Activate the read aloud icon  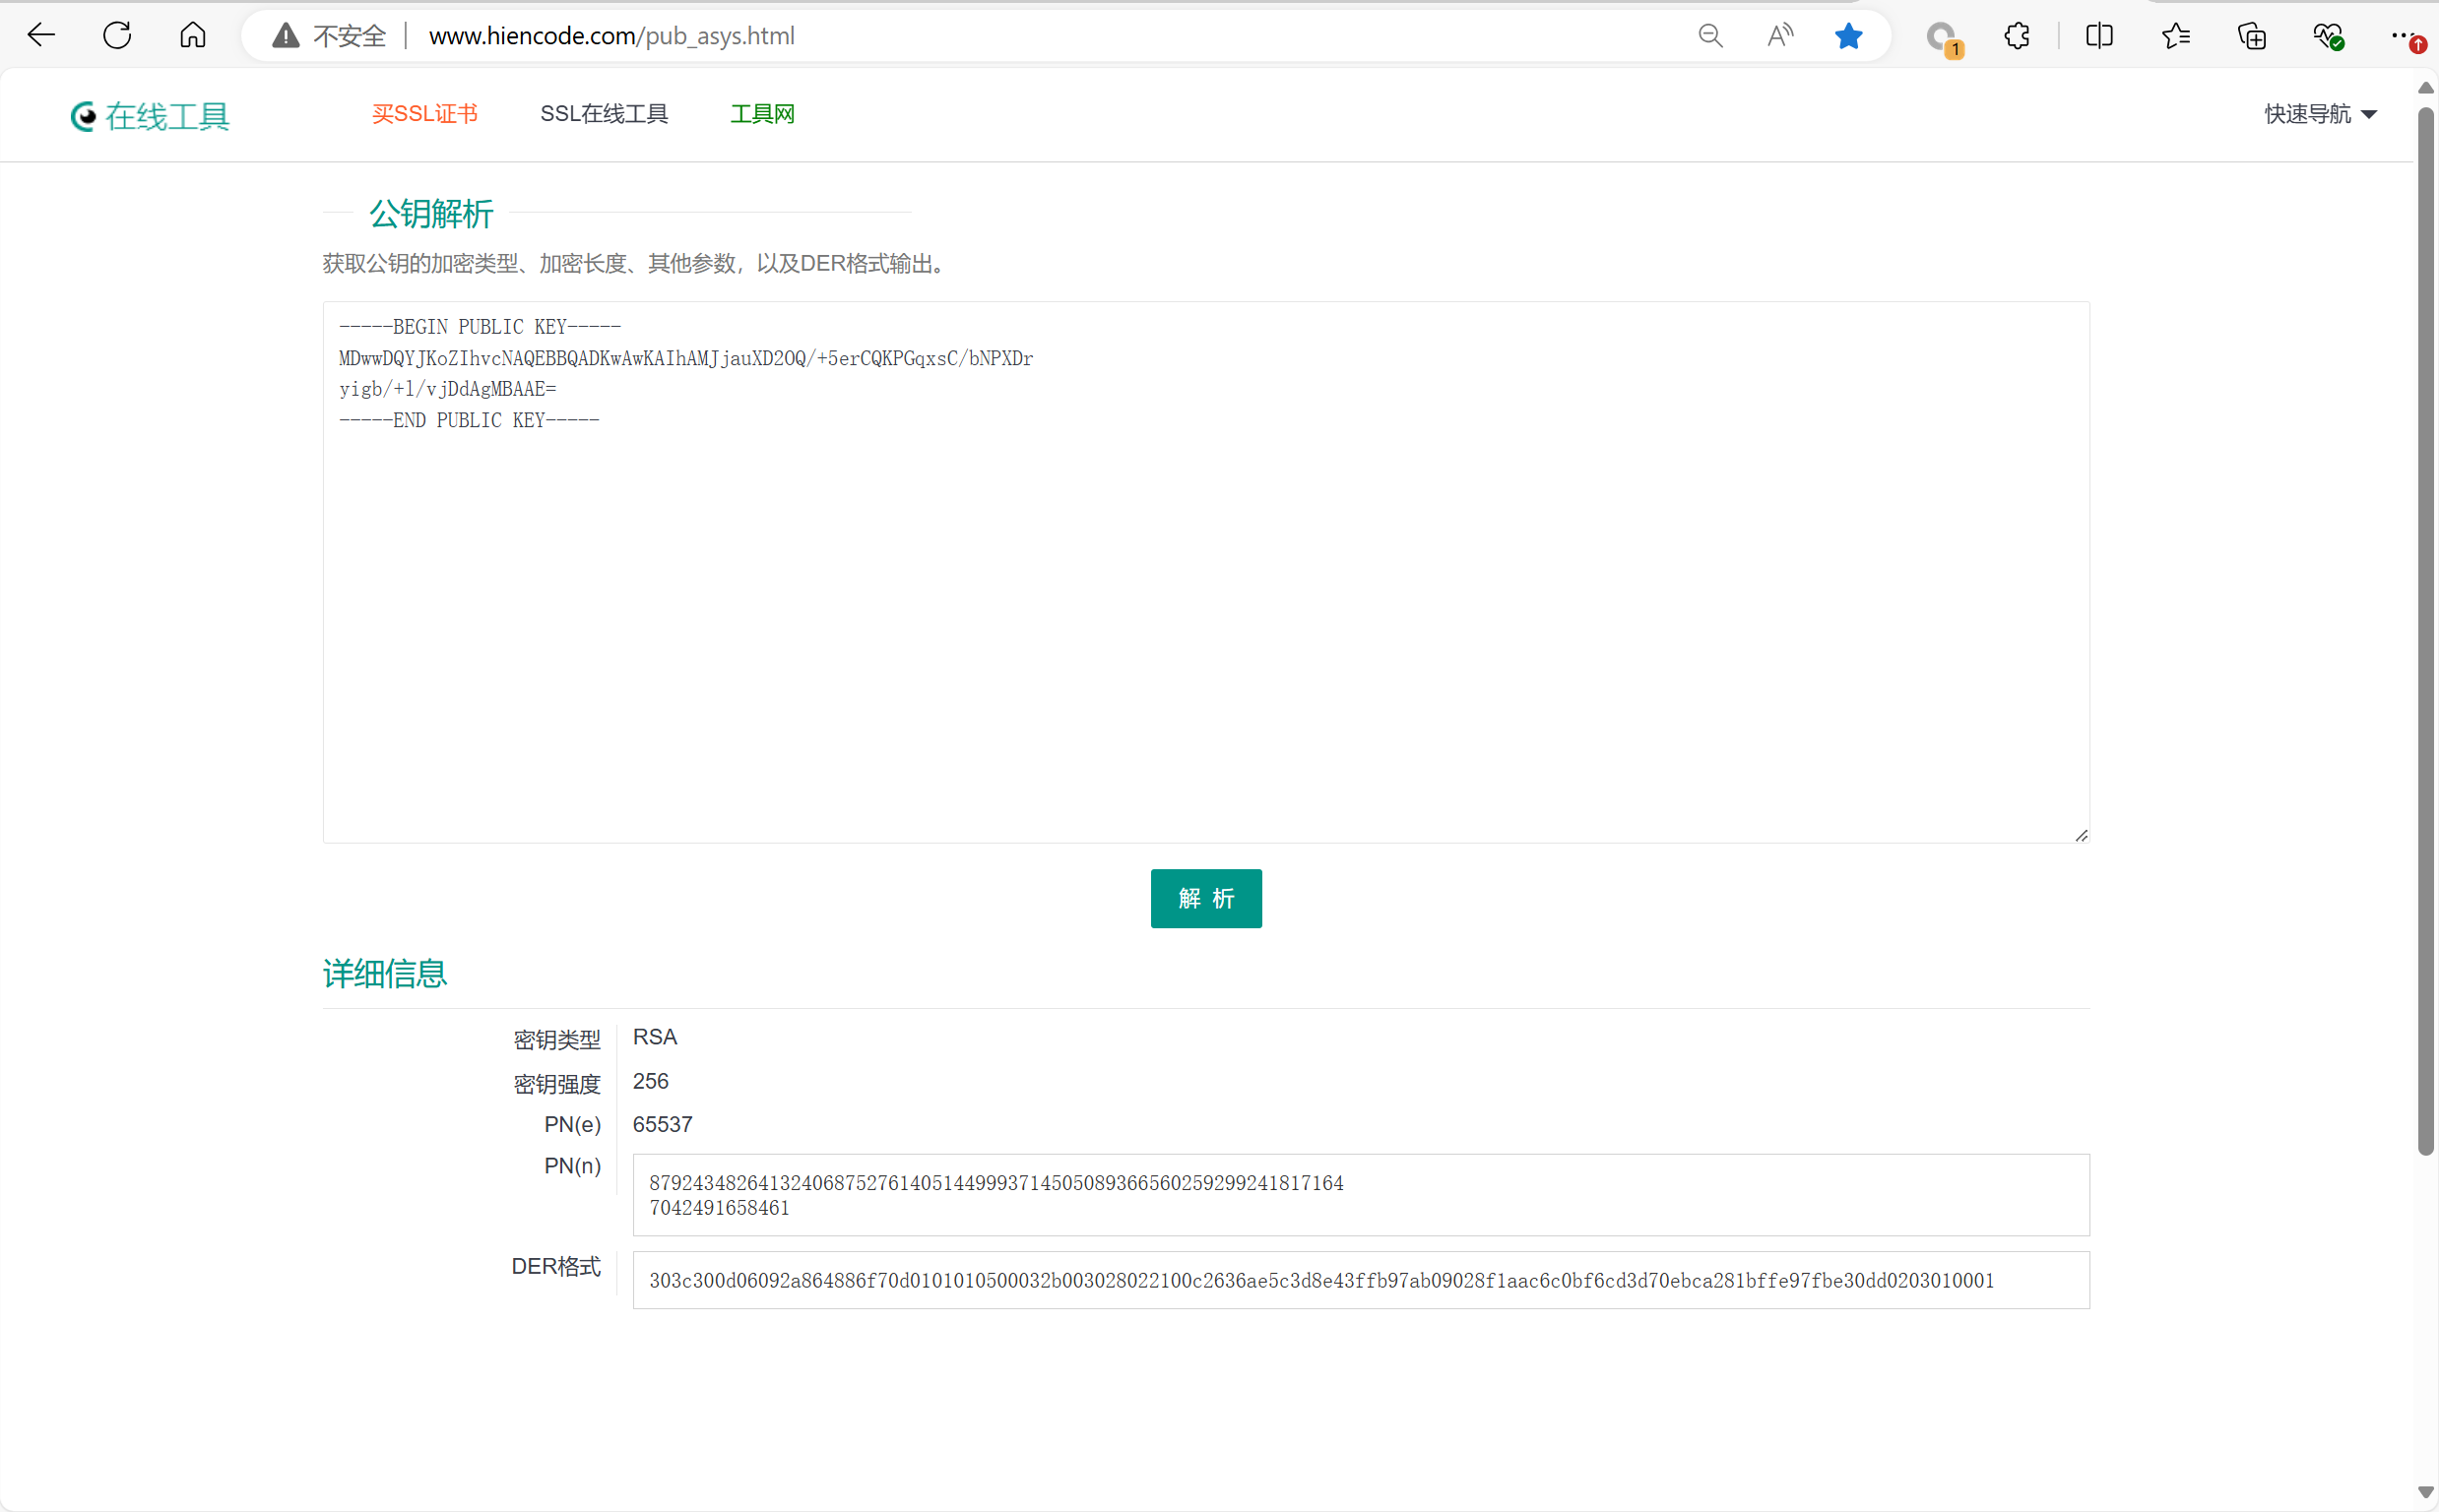pyautogui.click(x=1780, y=36)
